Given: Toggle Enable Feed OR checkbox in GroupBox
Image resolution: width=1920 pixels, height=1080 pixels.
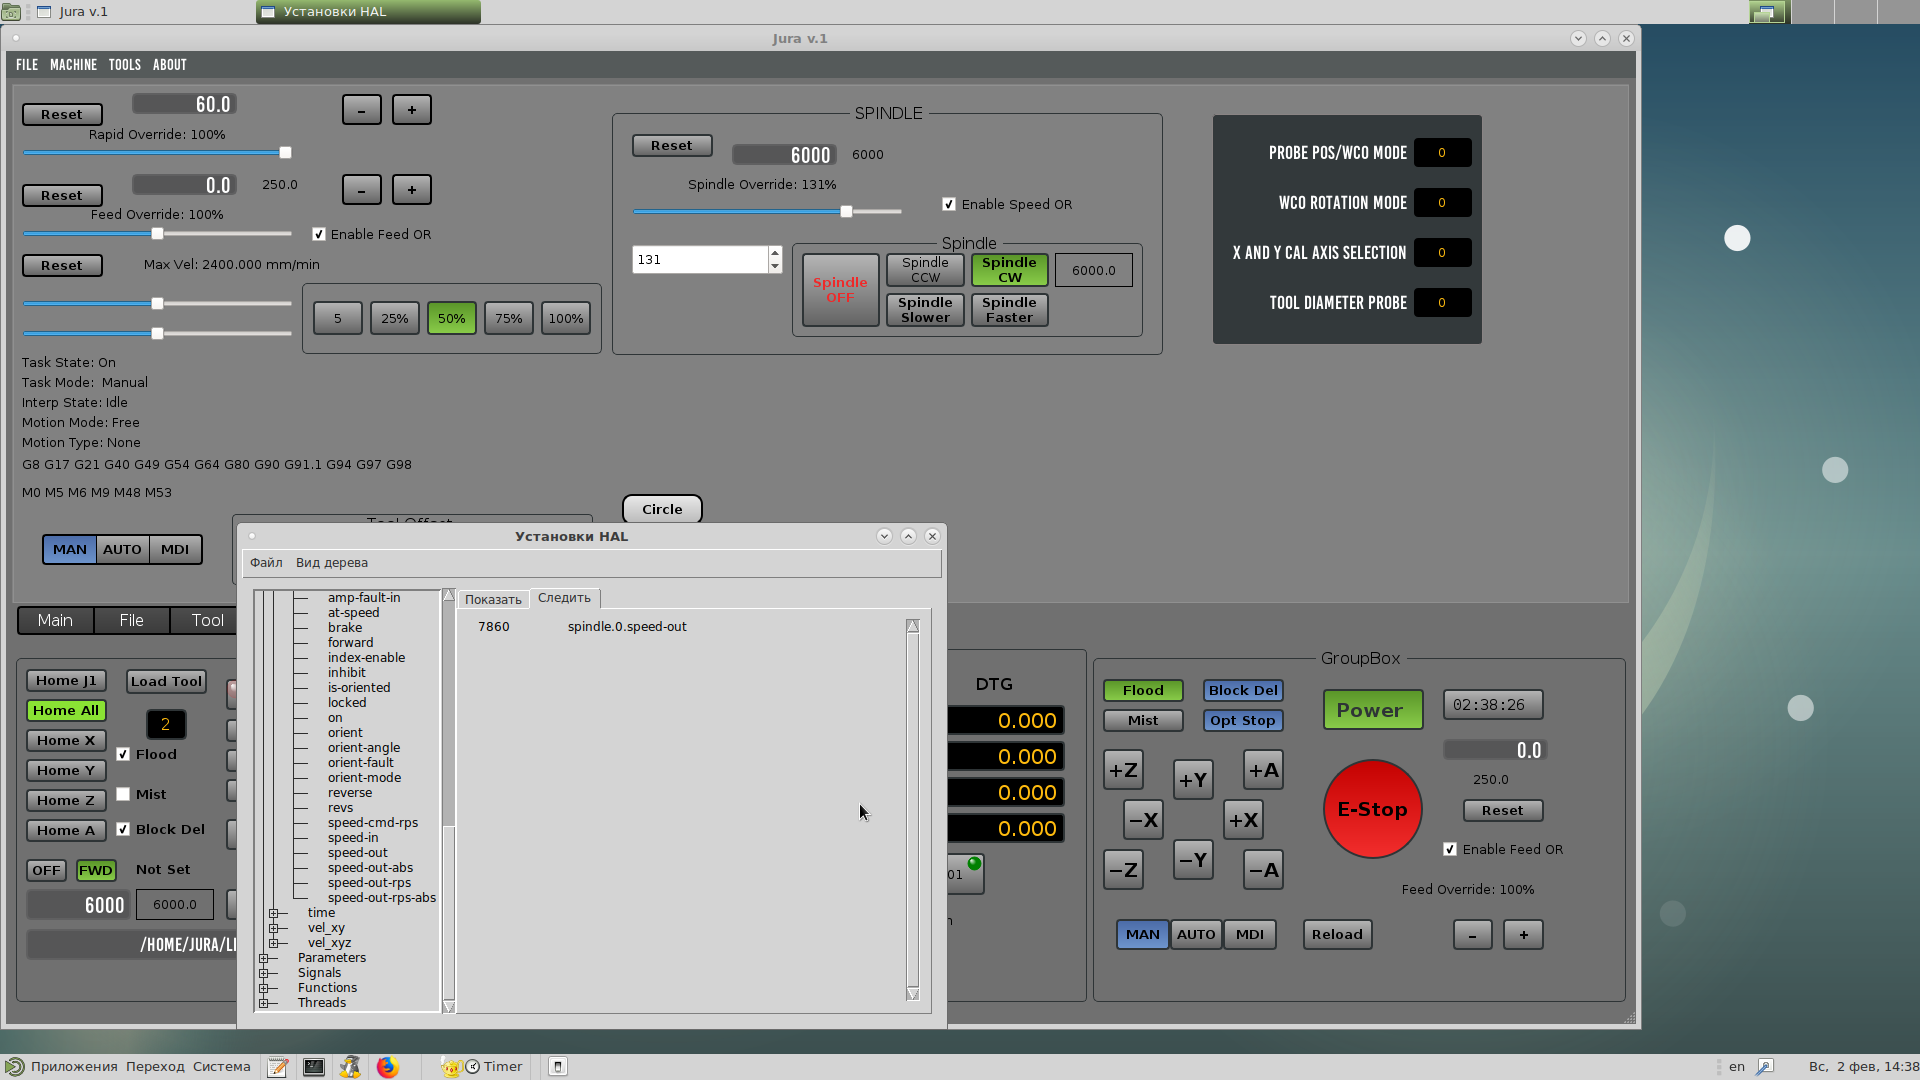Looking at the screenshot, I should [x=1450, y=849].
